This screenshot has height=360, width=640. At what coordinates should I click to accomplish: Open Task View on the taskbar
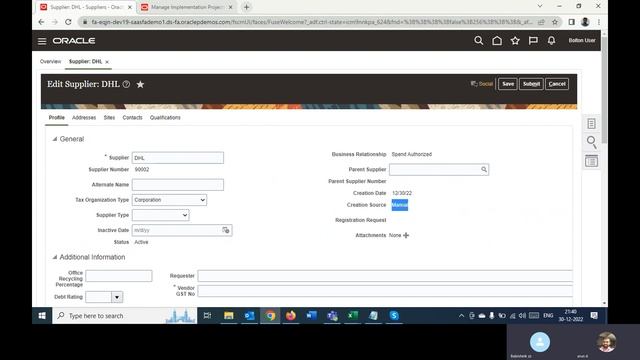[207, 316]
